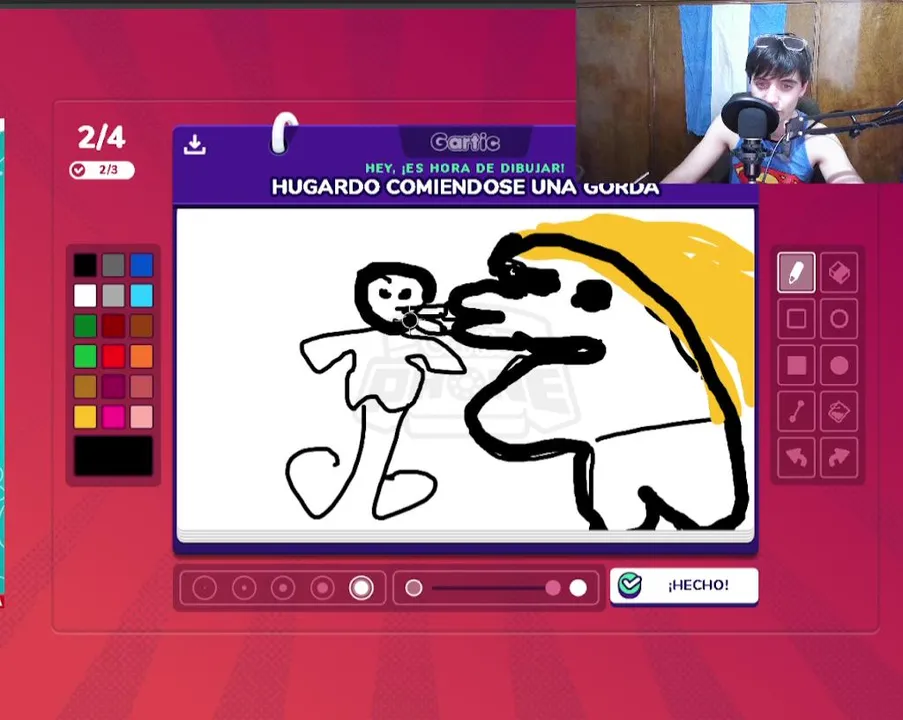Pick the brown color swatch
The width and height of the screenshot is (903, 720).
(142, 326)
